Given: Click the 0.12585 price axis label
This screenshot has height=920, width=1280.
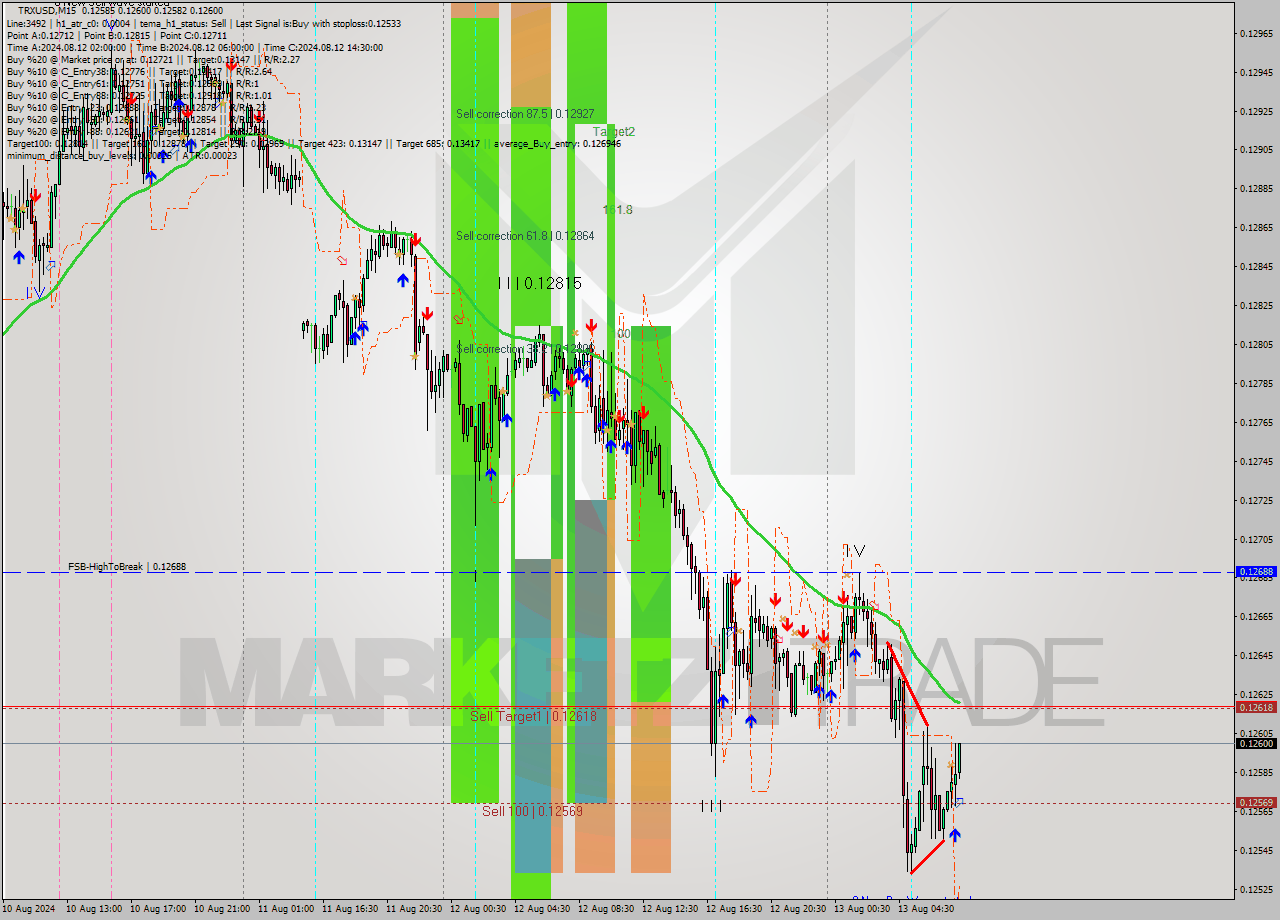Looking at the screenshot, I should click(x=1256, y=773).
